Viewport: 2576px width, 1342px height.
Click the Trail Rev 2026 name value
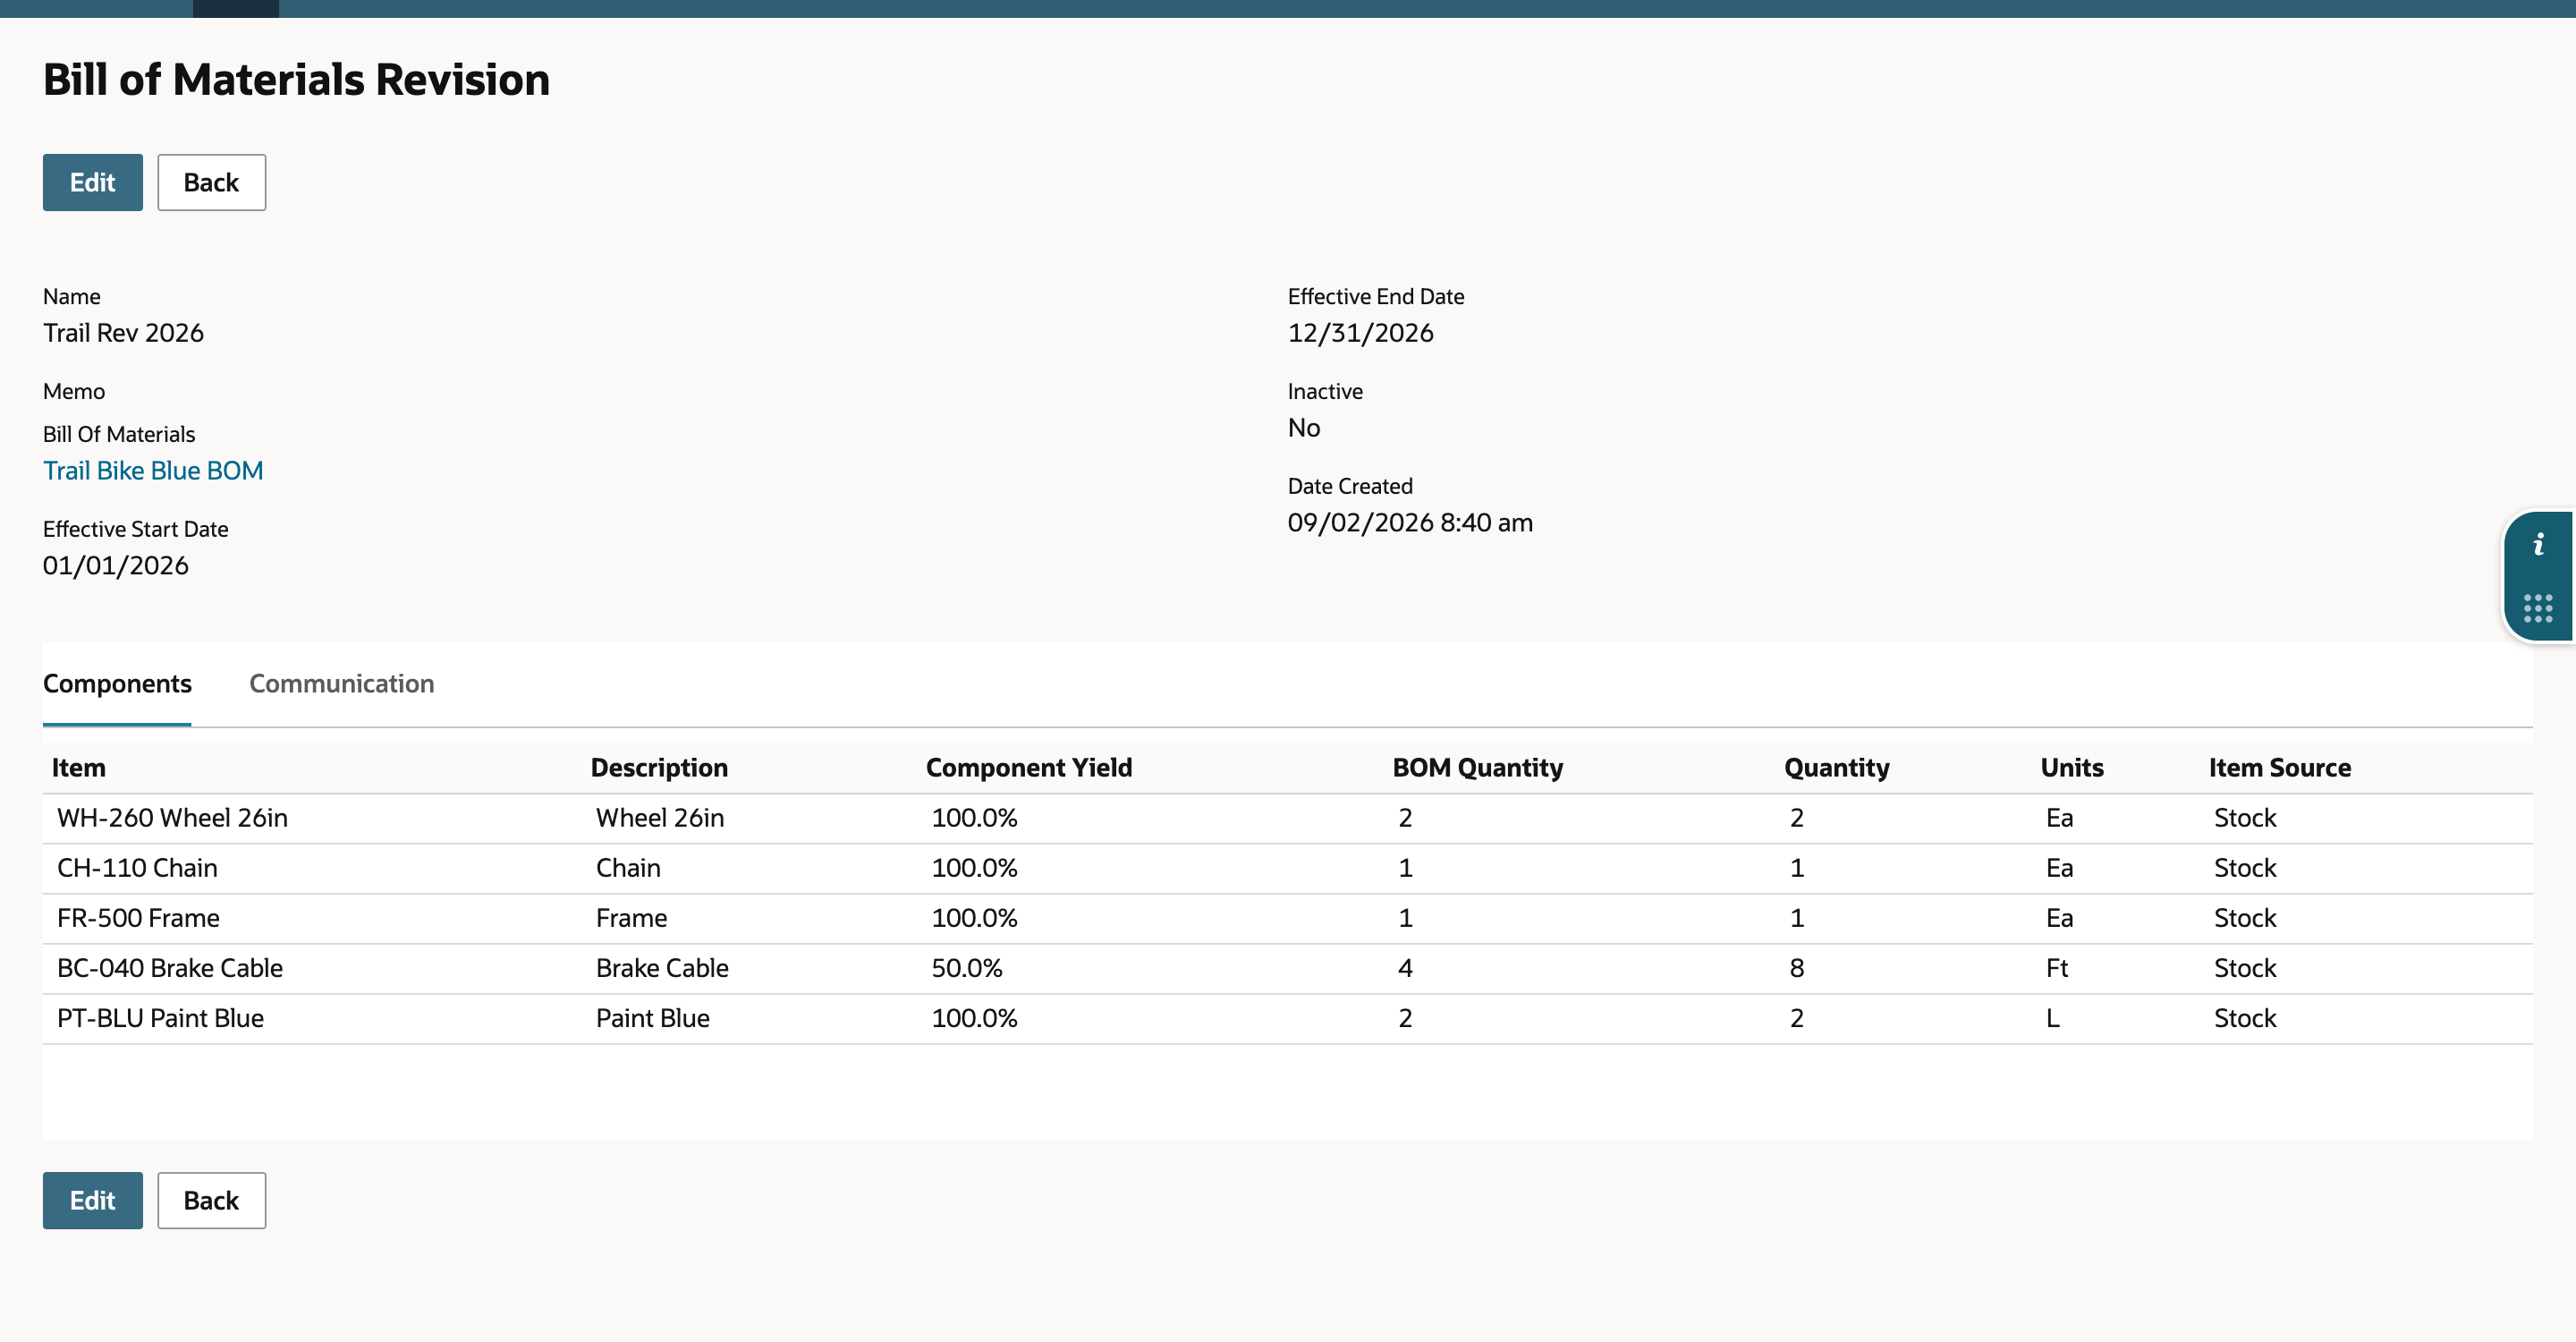click(x=123, y=333)
